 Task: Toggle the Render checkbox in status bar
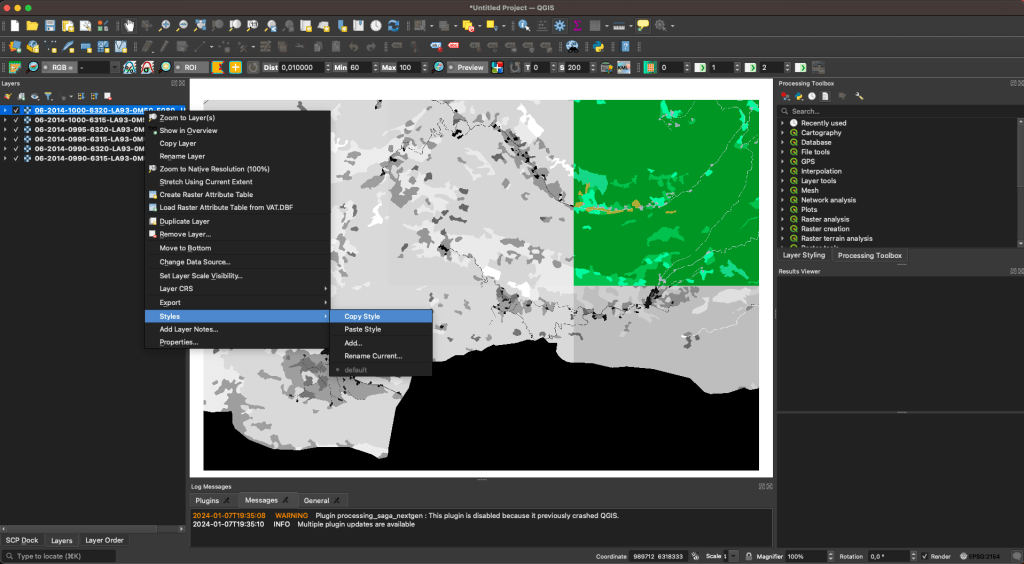[925, 556]
